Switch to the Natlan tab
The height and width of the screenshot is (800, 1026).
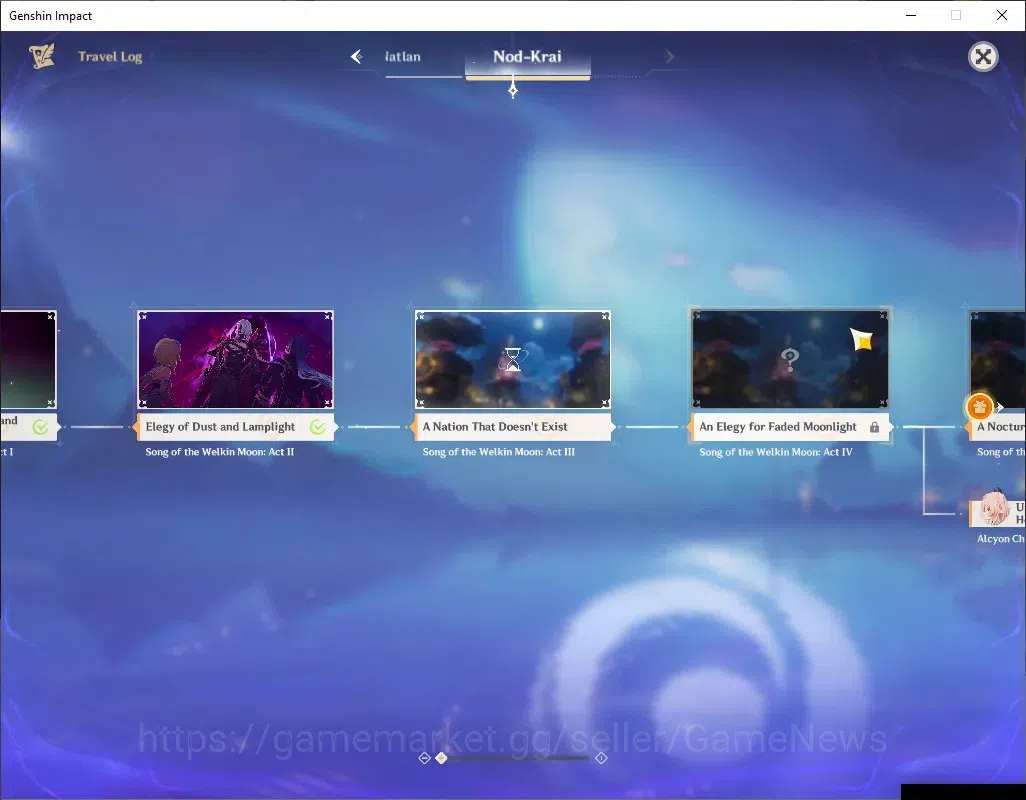tap(403, 57)
